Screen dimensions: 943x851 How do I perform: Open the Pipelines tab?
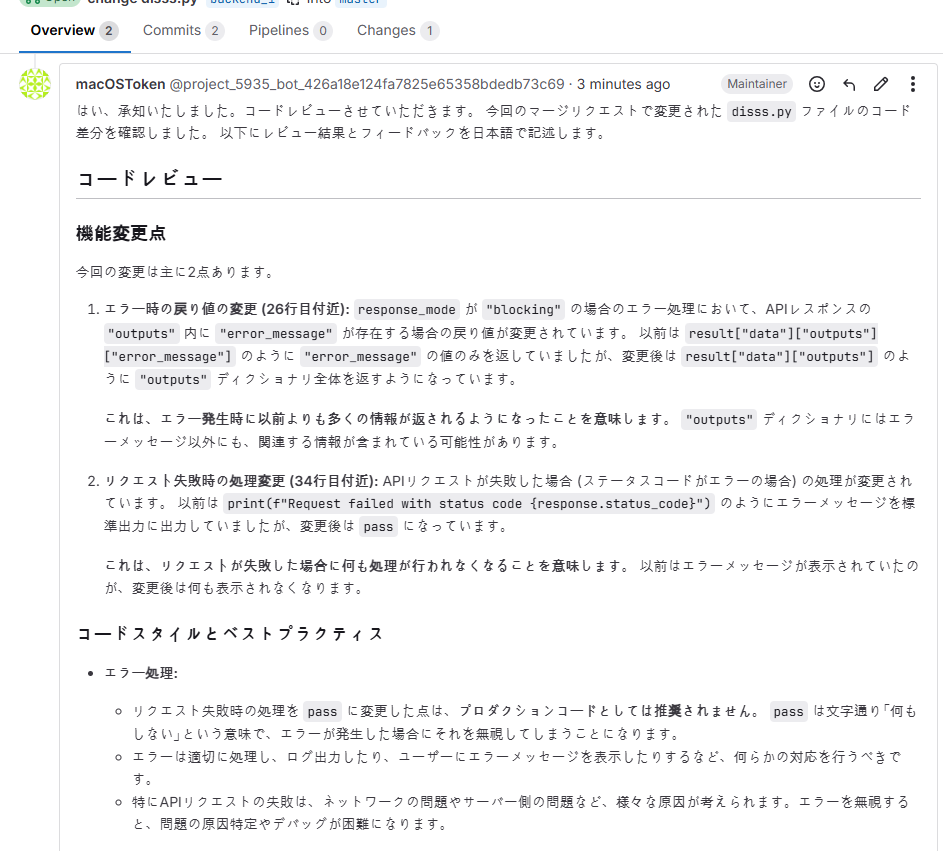[280, 31]
